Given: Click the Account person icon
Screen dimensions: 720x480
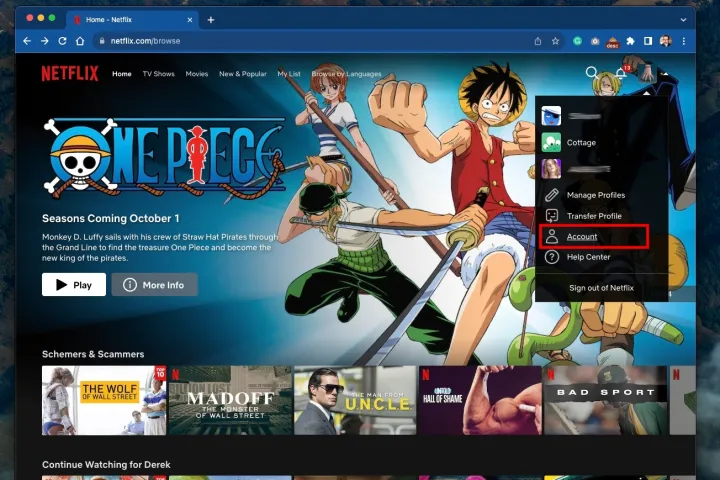Looking at the screenshot, I should tap(551, 237).
